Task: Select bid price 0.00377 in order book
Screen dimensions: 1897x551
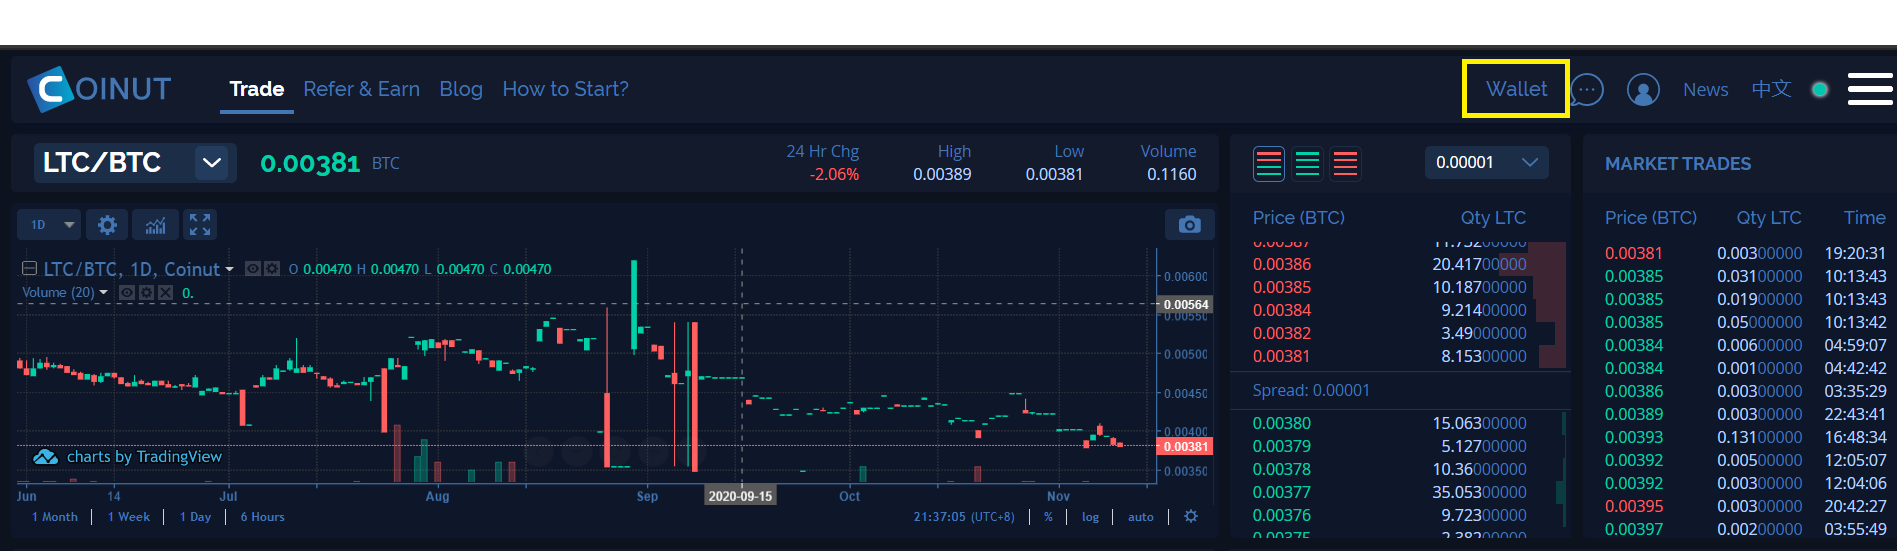Action: pyautogui.click(x=1282, y=492)
